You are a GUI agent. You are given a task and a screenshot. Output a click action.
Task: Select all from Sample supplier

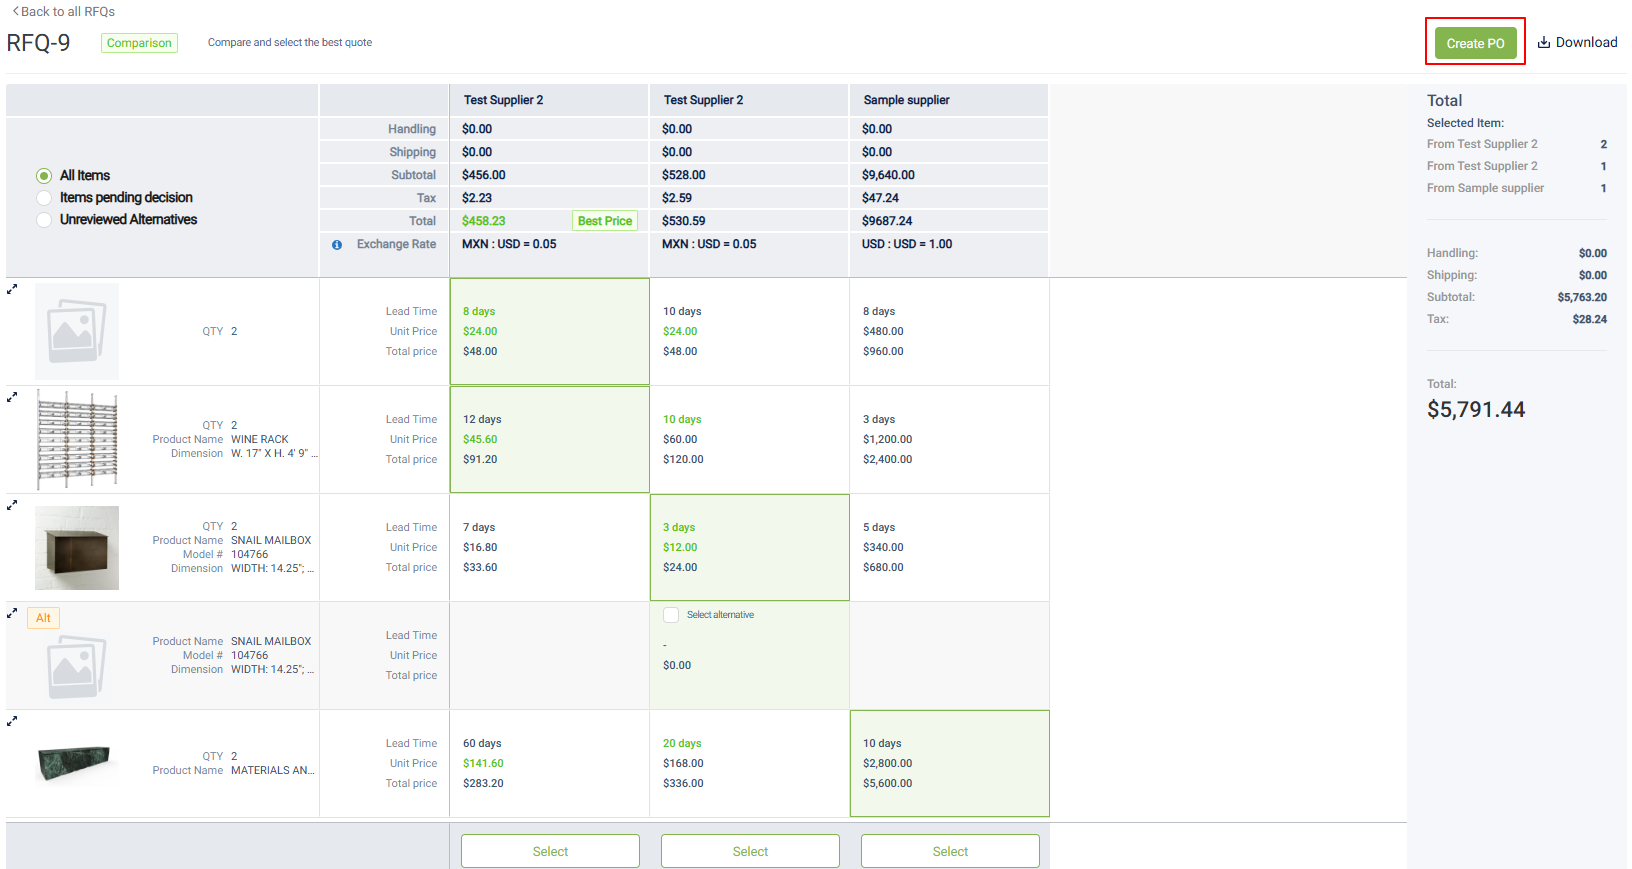tap(950, 851)
